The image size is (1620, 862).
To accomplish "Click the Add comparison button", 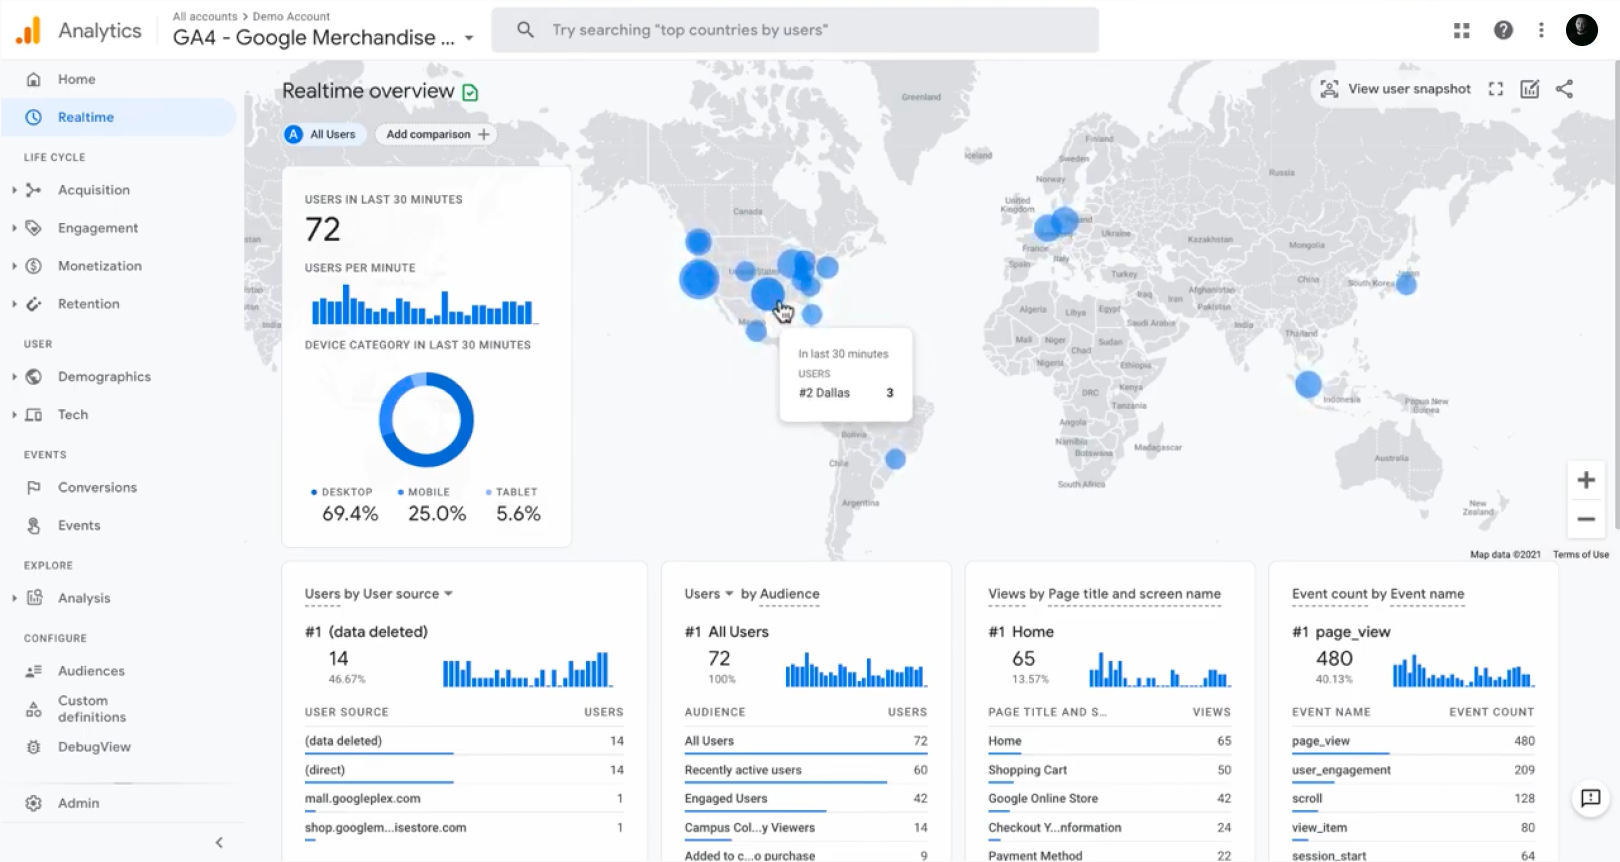I will tap(437, 134).
